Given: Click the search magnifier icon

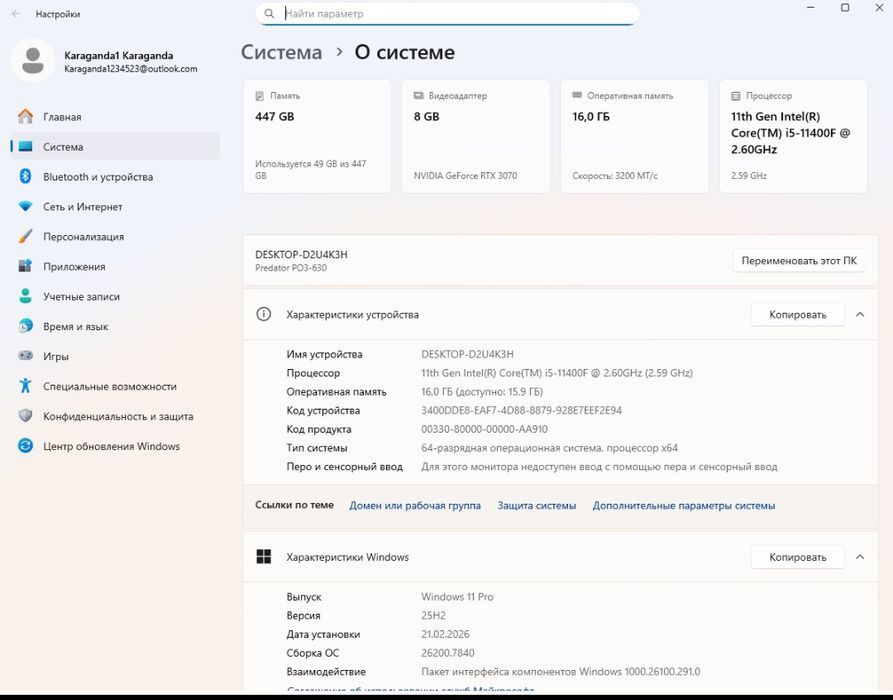Looking at the screenshot, I should (269, 14).
